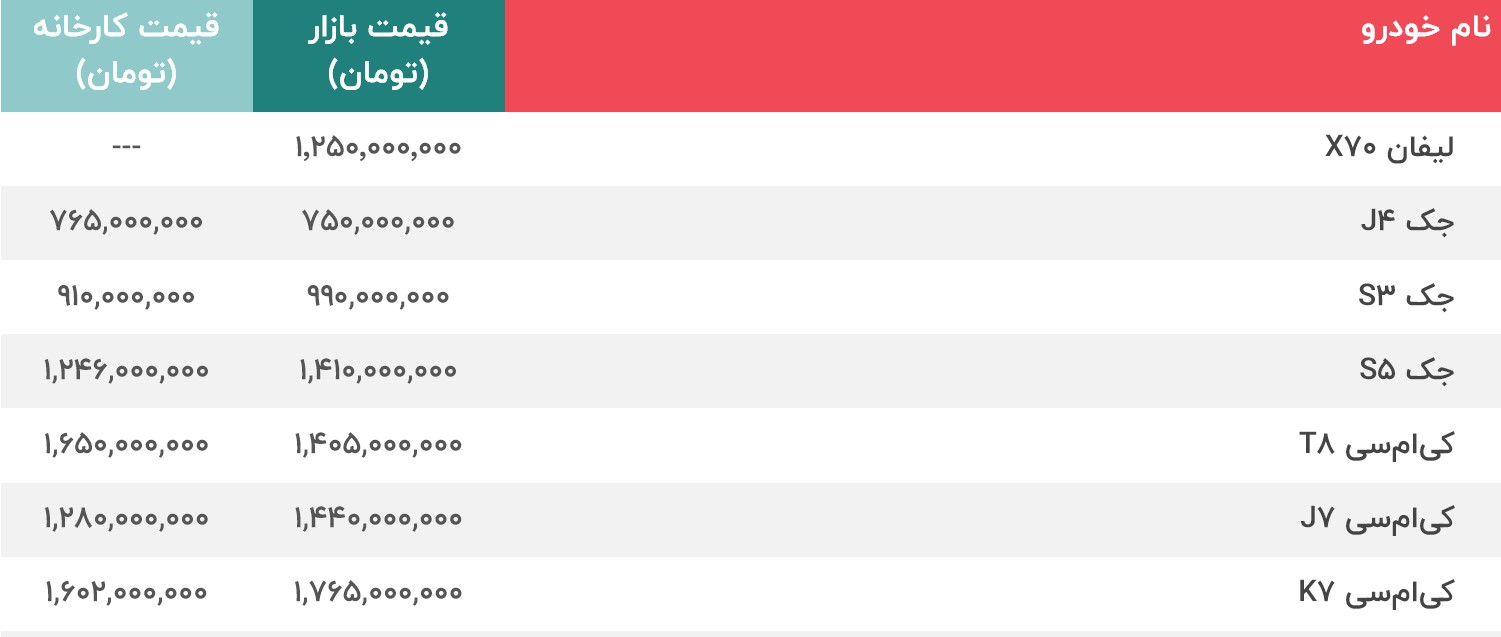Select the کی‌ام‌سی T8 car name
This screenshot has width=1501, height=637.
[1376, 444]
